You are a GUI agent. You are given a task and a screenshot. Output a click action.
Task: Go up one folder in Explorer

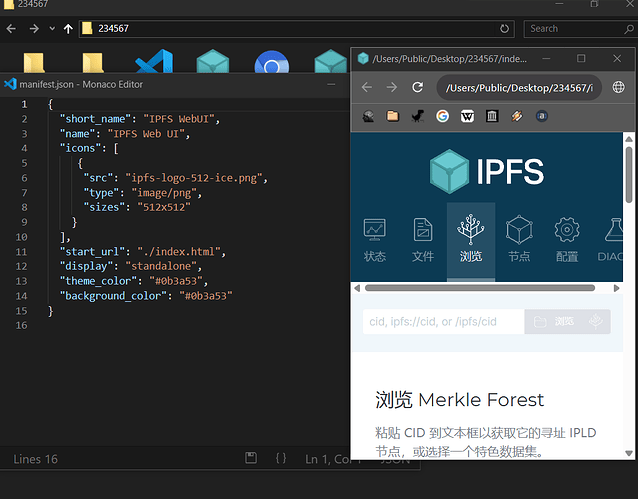(x=68, y=28)
